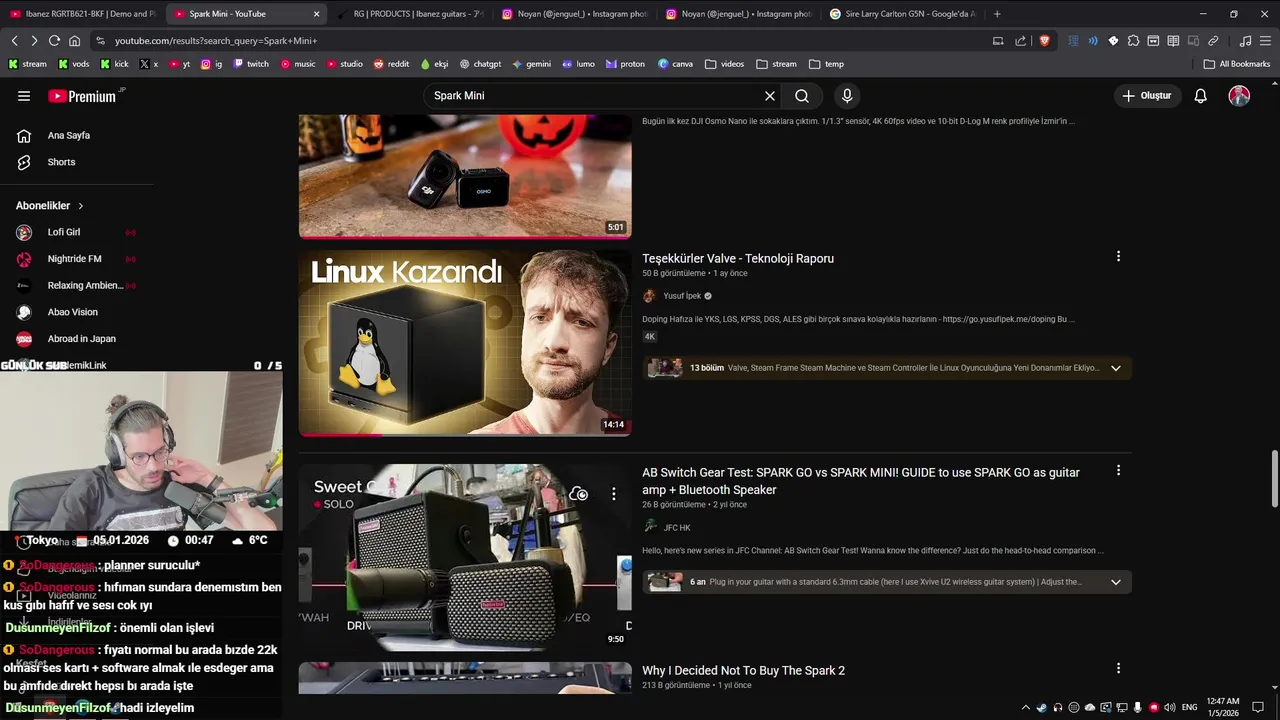The height and width of the screenshot is (720, 1280).
Task: Start voice search with microphone icon
Action: [847, 96]
